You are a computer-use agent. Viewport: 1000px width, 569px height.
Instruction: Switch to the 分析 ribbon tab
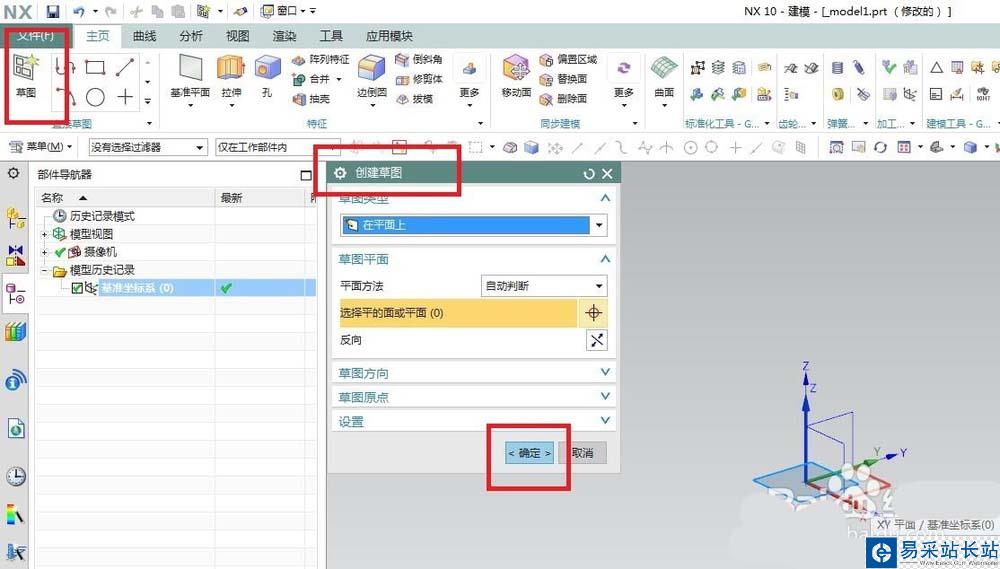pyautogui.click(x=191, y=36)
